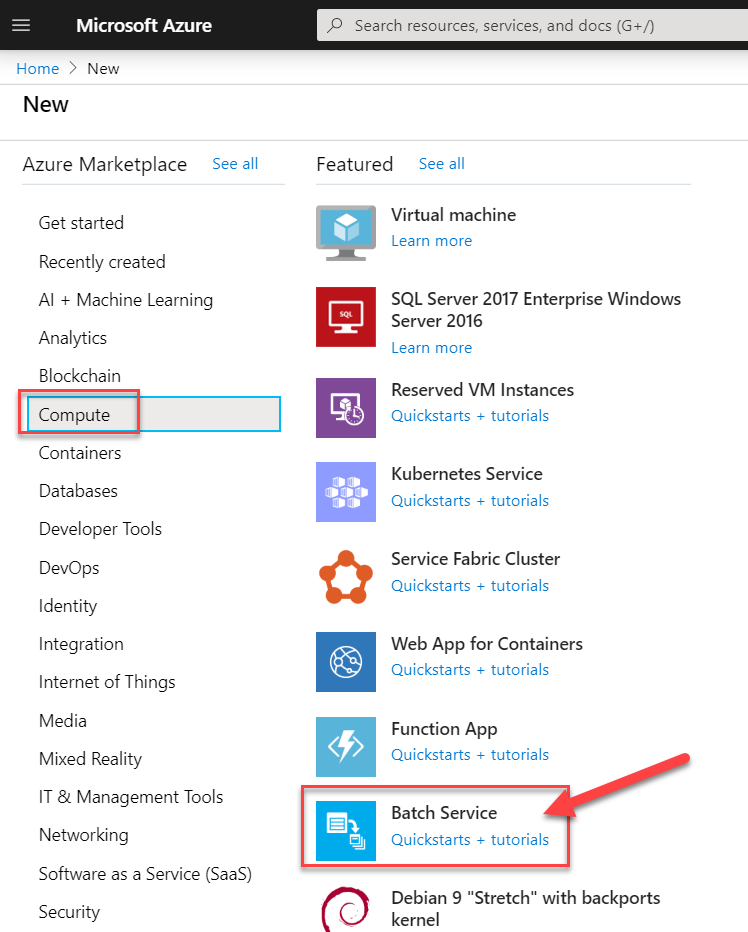The image size is (748, 932).
Task: Select the Databases category
Action: [78, 491]
